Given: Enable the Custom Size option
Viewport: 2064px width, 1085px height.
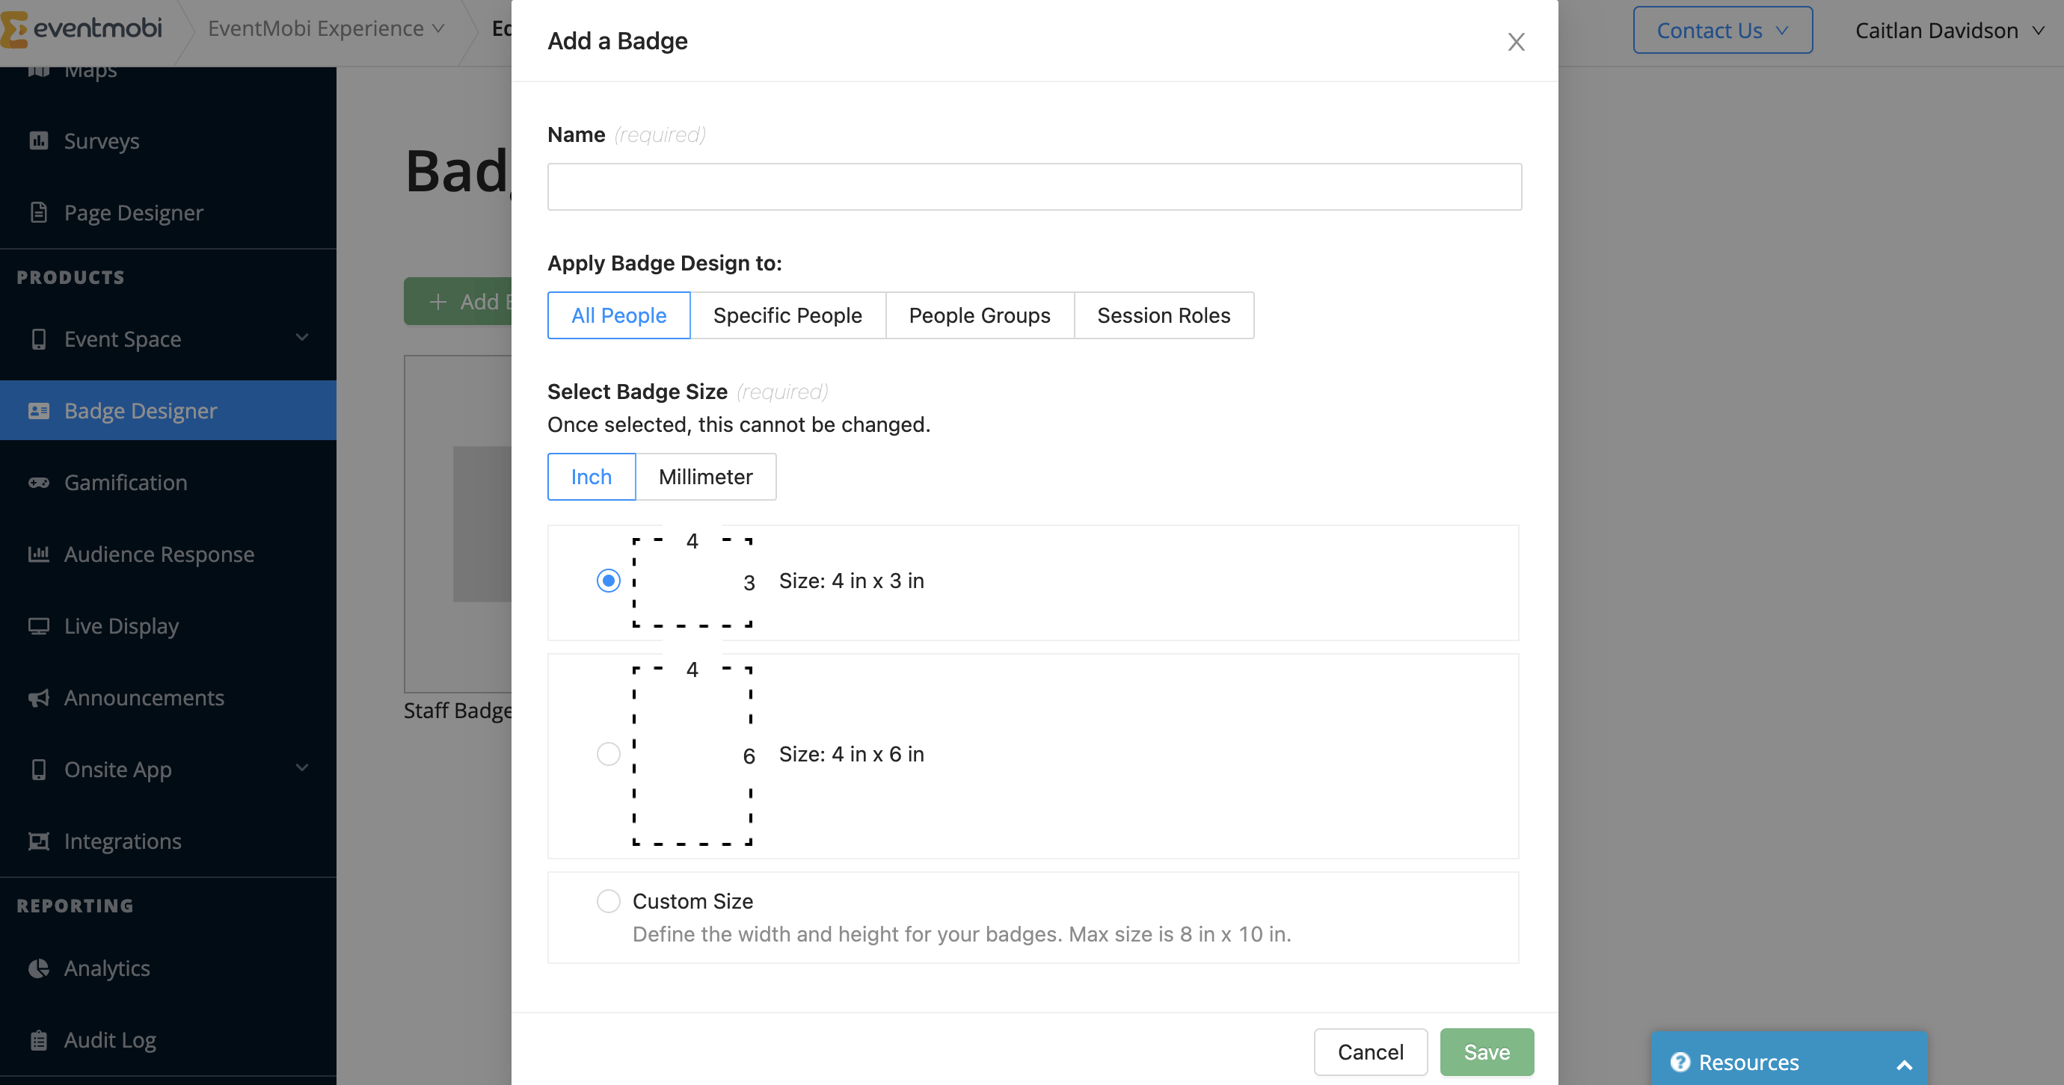Looking at the screenshot, I should 608,900.
